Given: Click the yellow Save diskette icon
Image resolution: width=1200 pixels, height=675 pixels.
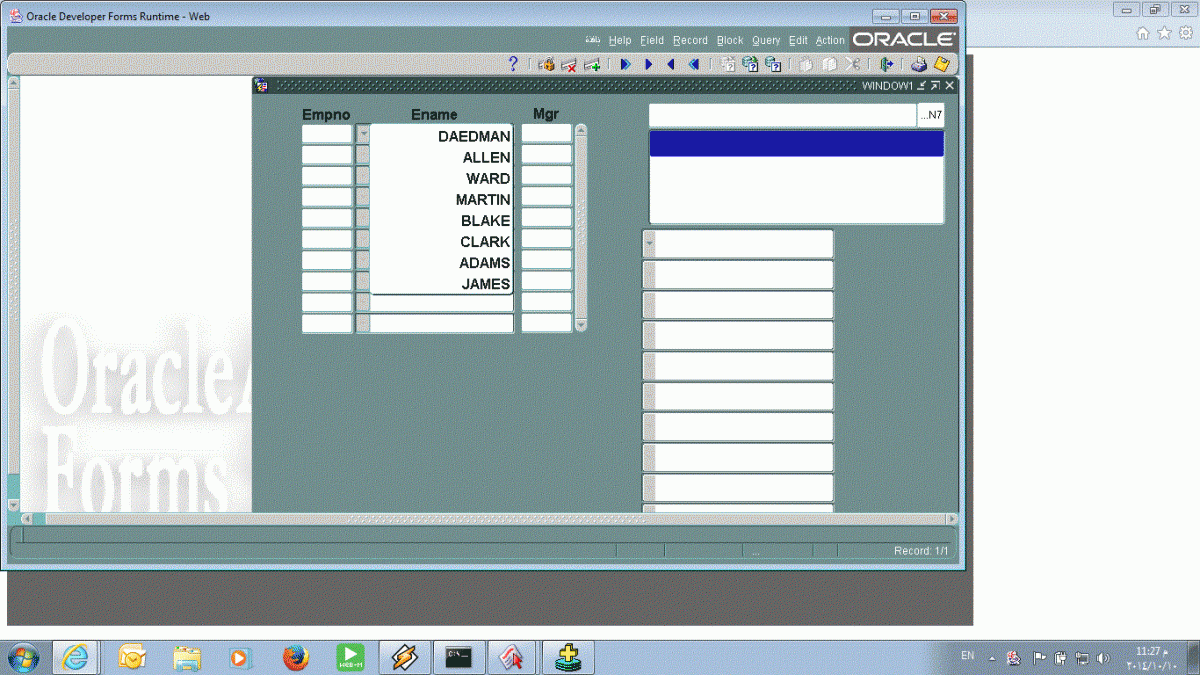Looking at the screenshot, I should tap(941, 64).
